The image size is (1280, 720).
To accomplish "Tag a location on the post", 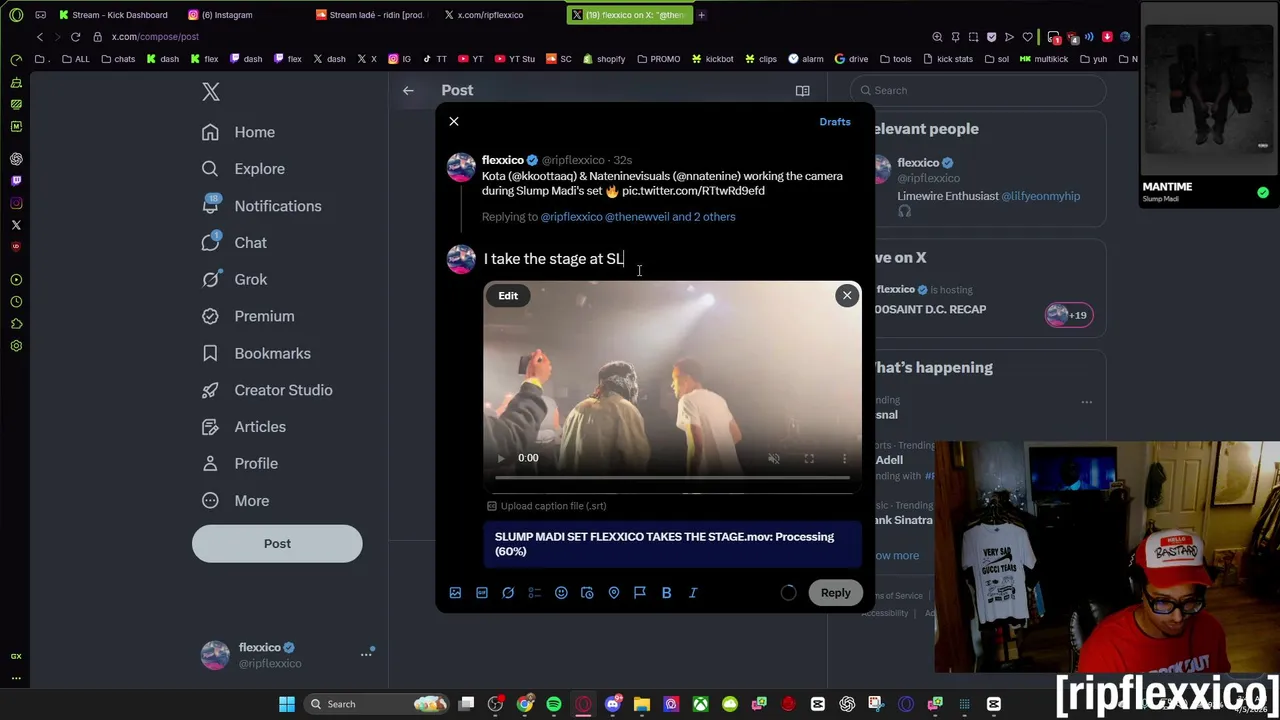I will 614,593.
